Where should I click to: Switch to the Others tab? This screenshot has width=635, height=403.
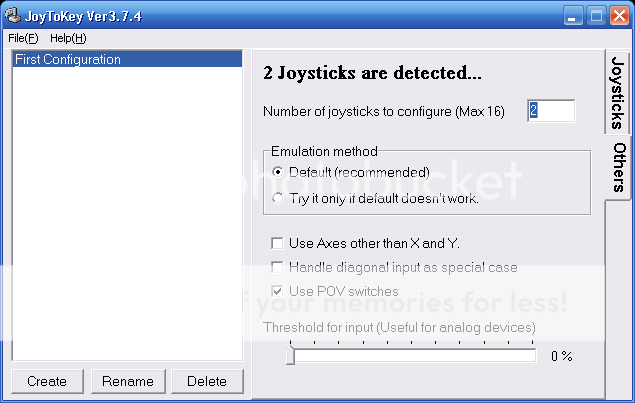pos(619,167)
